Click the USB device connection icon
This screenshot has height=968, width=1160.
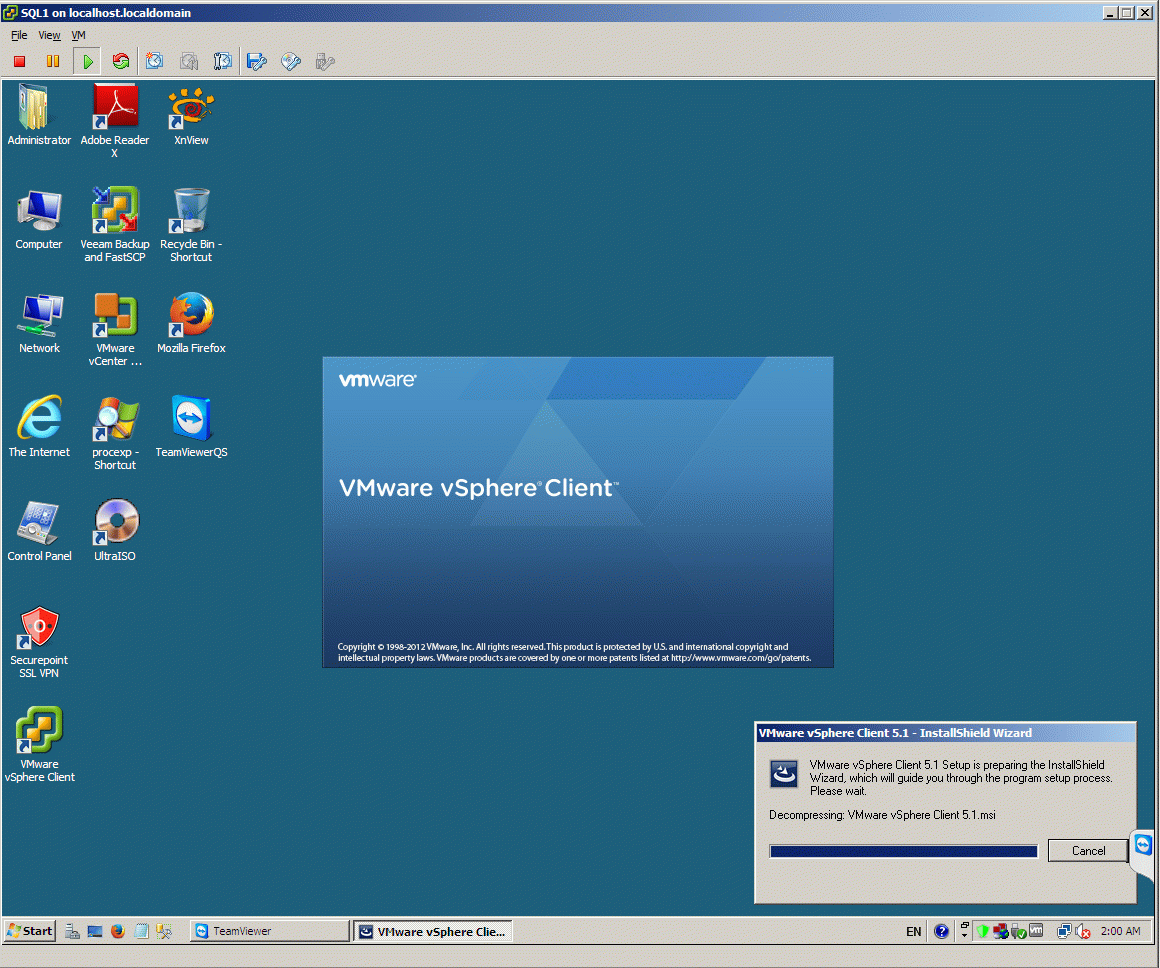click(x=325, y=61)
